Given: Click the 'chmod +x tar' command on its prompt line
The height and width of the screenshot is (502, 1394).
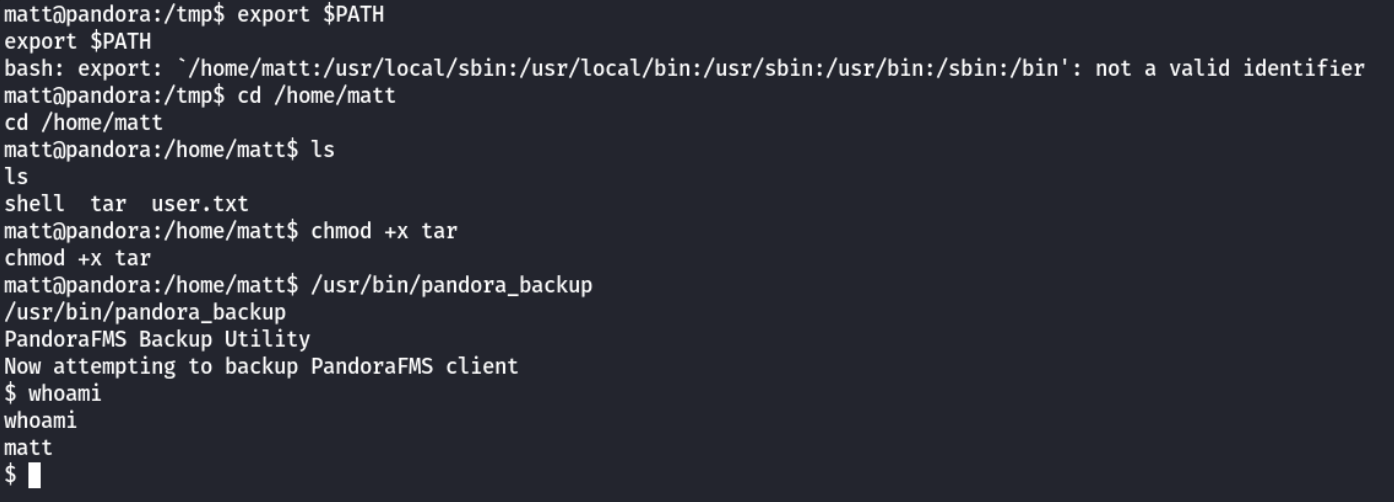Looking at the screenshot, I should tap(384, 231).
